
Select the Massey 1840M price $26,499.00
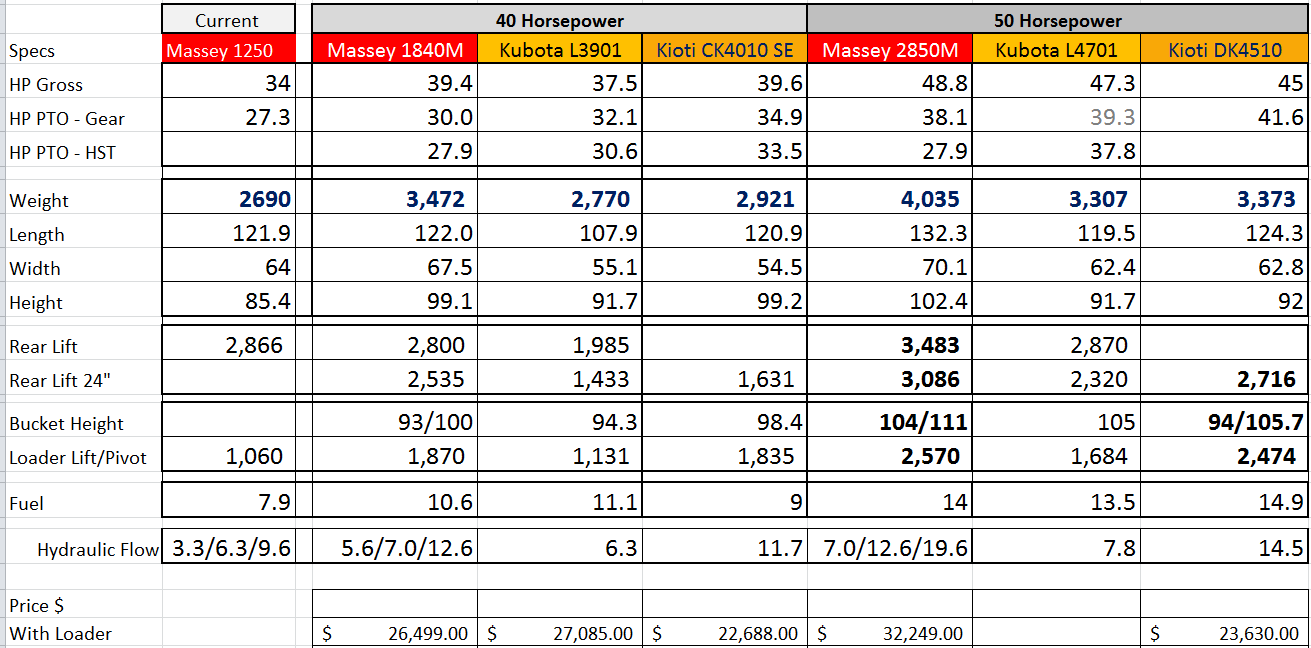pyautogui.click(x=395, y=633)
